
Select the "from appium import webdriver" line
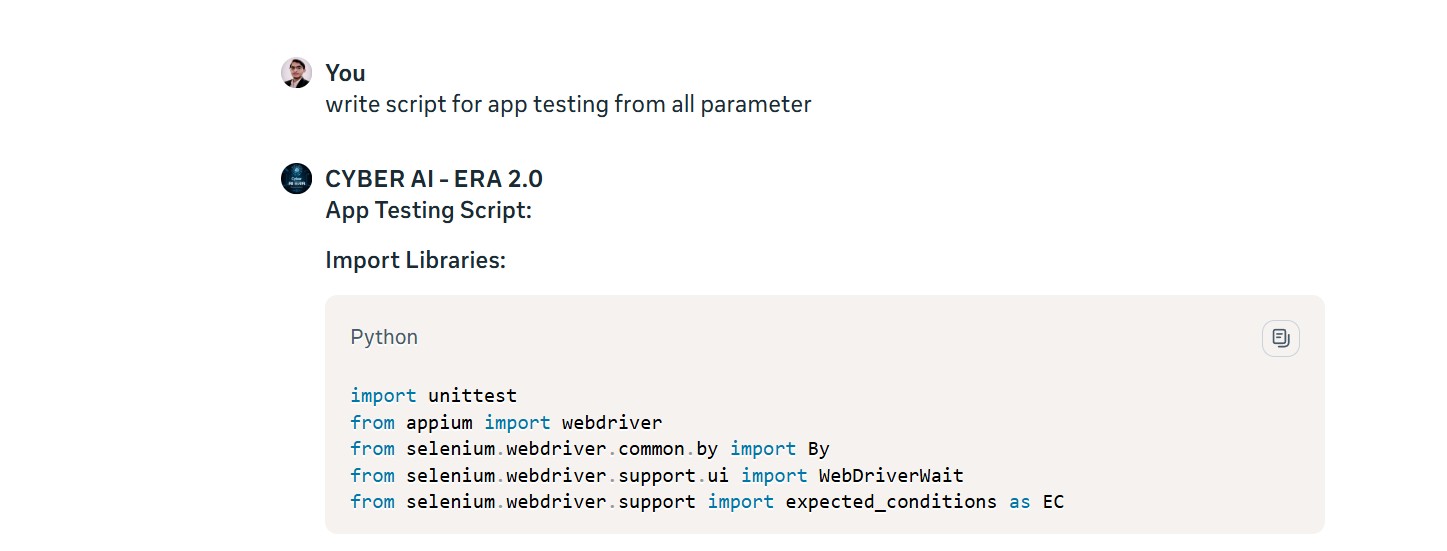[x=506, y=422]
